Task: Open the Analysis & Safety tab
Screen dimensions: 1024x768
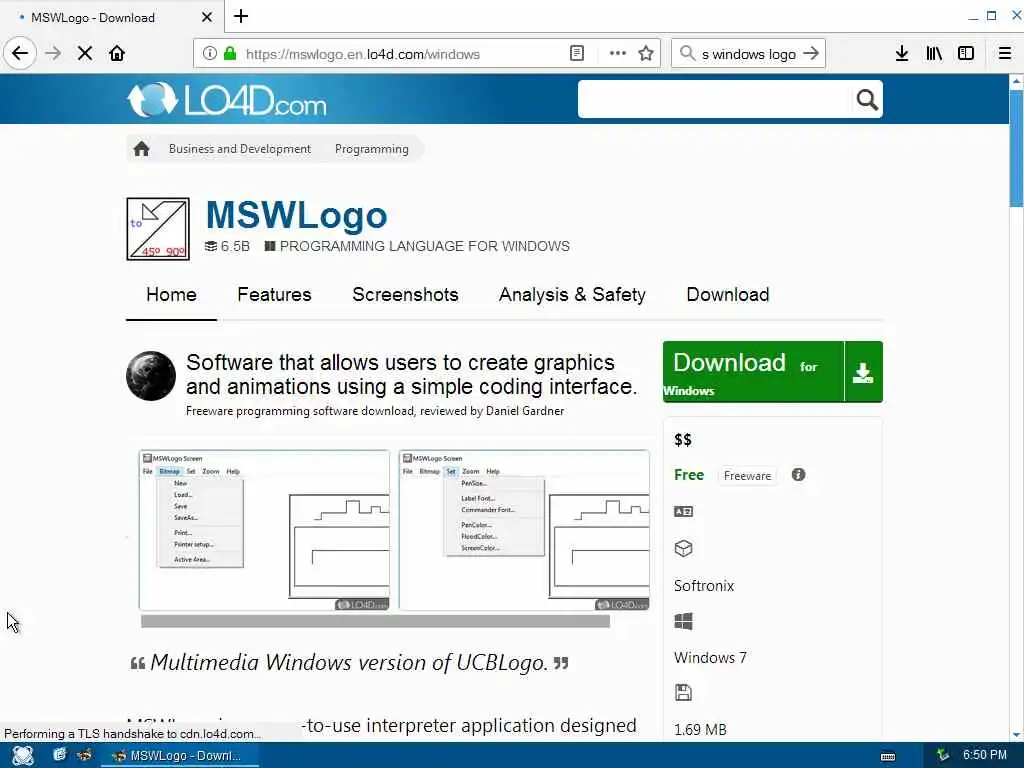Action: (x=572, y=295)
